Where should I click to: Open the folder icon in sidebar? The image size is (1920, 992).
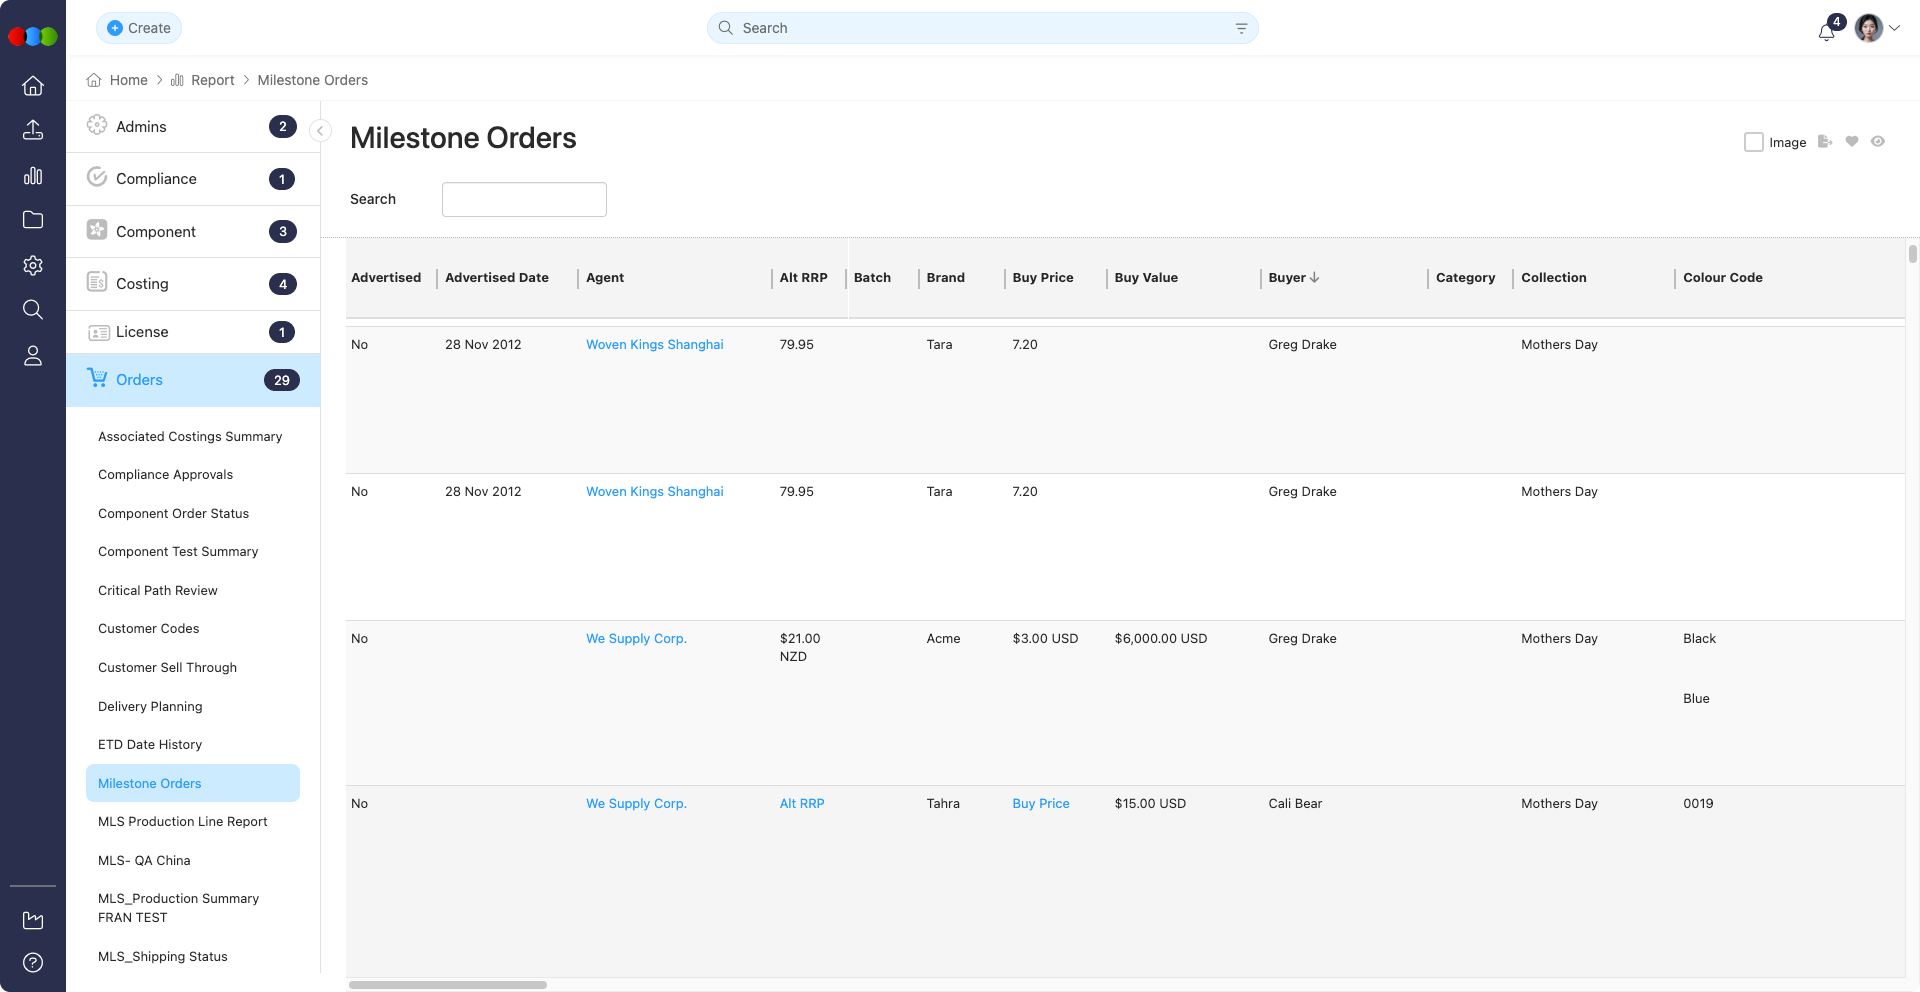[33, 220]
